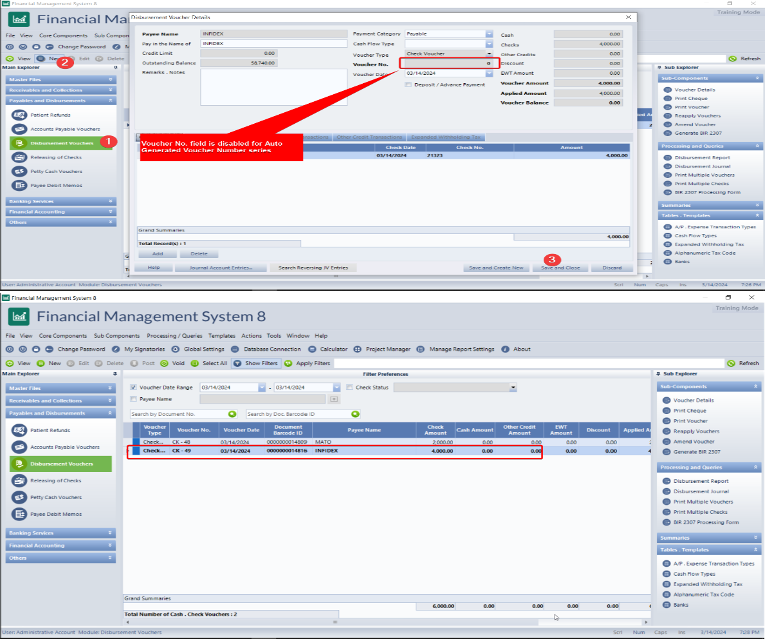Open the Templates menu
The height and width of the screenshot is (640, 766).
[221, 335]
